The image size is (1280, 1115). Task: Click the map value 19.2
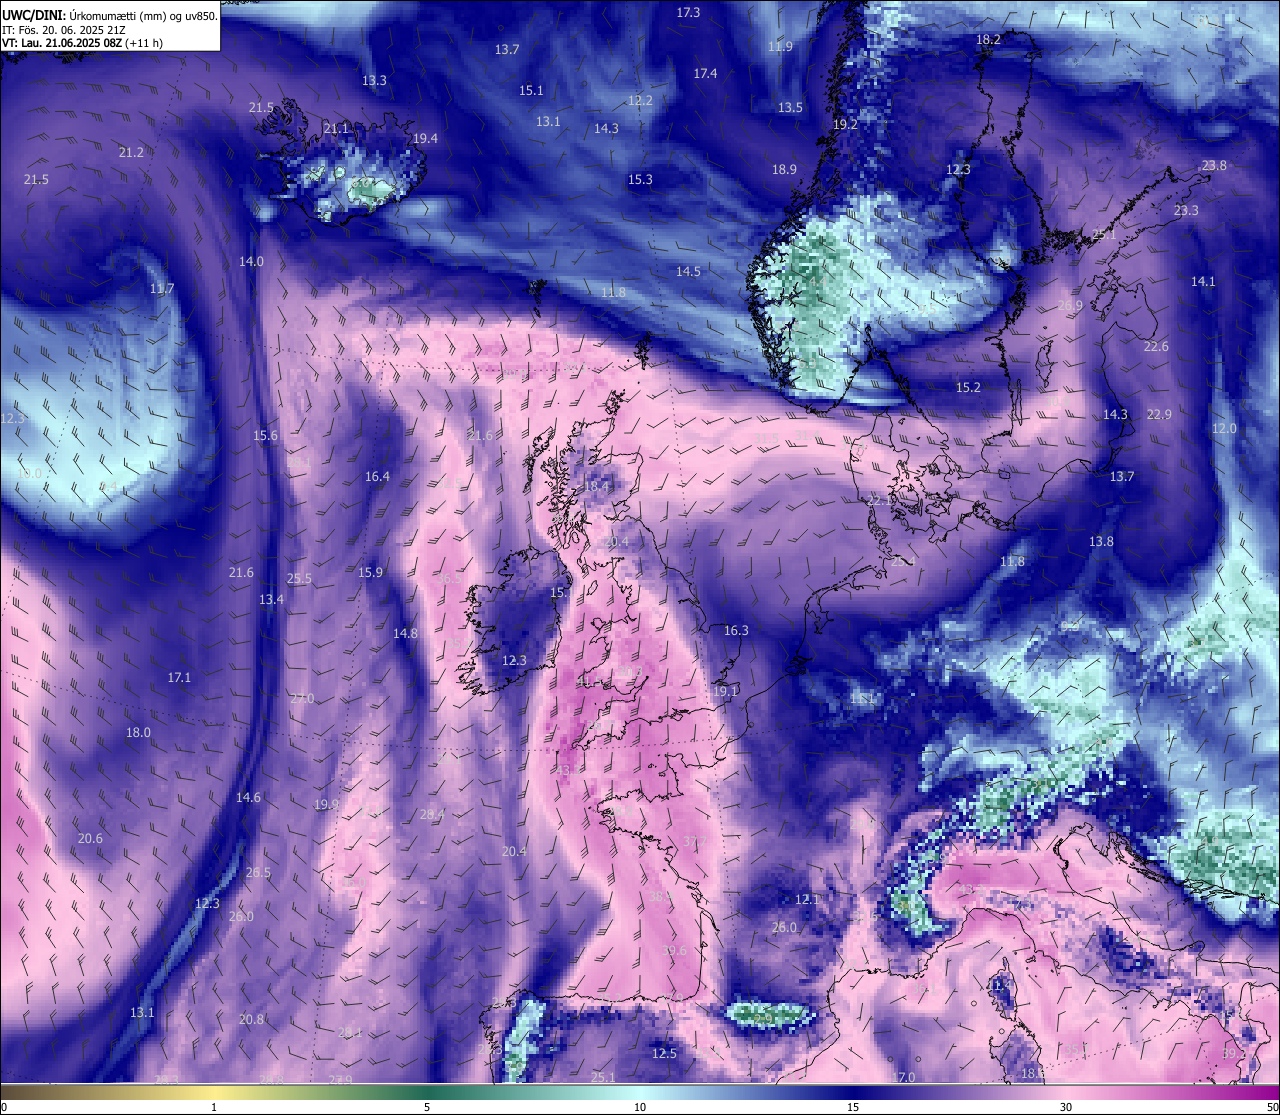point(845,125)
